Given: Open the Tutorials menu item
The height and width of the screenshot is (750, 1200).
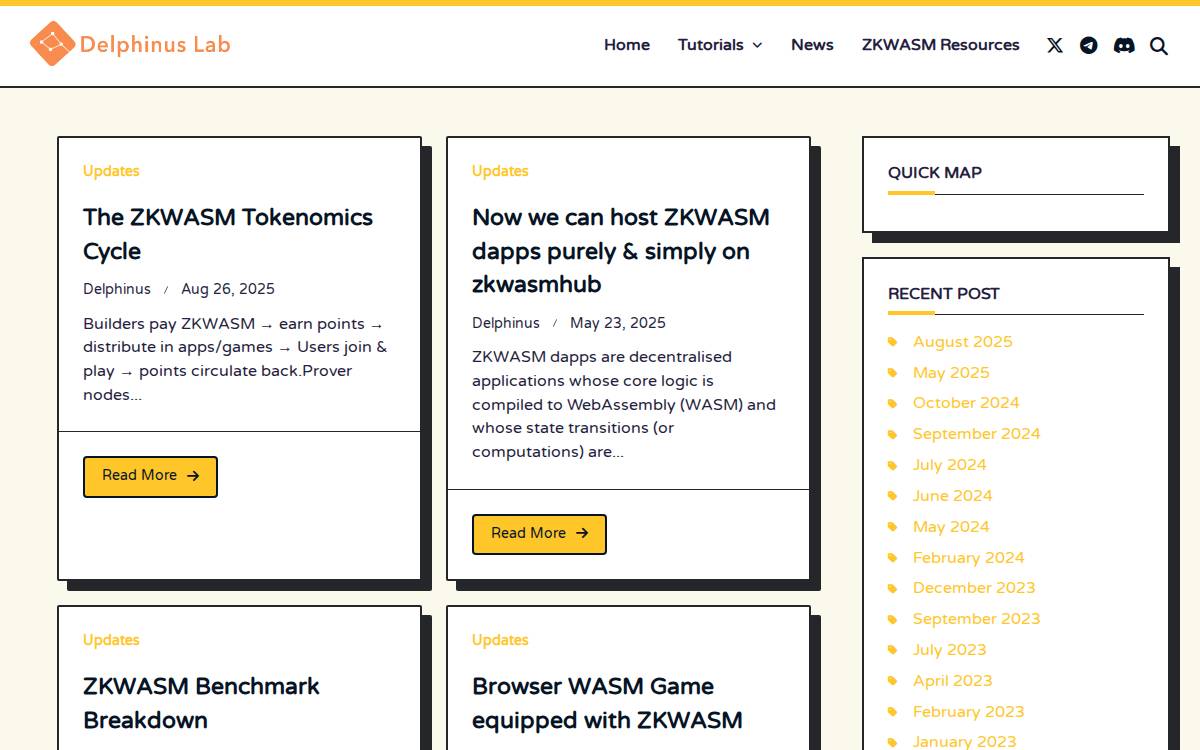Looking at the screenshot, I should click(x=711, y=45).
